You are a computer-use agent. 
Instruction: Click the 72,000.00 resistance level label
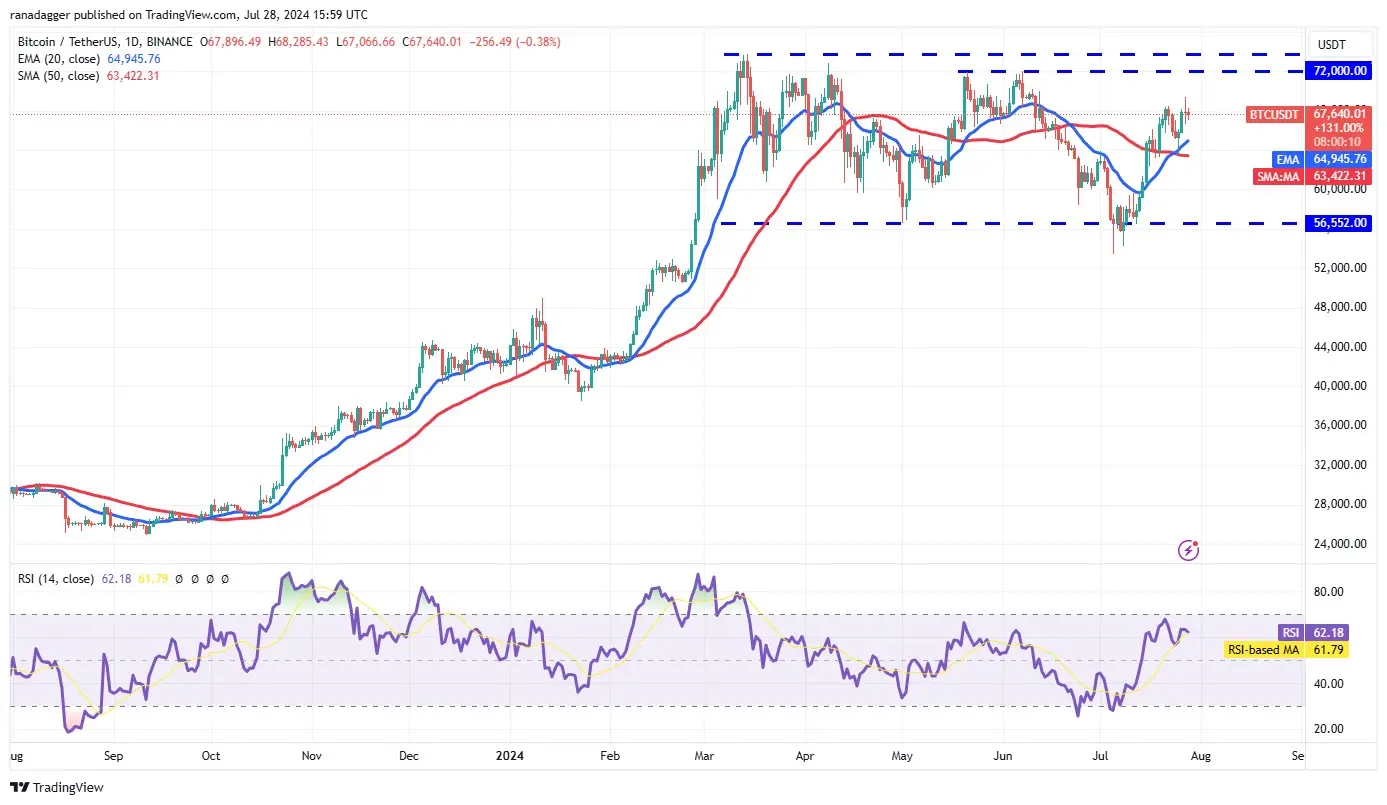1342,71
